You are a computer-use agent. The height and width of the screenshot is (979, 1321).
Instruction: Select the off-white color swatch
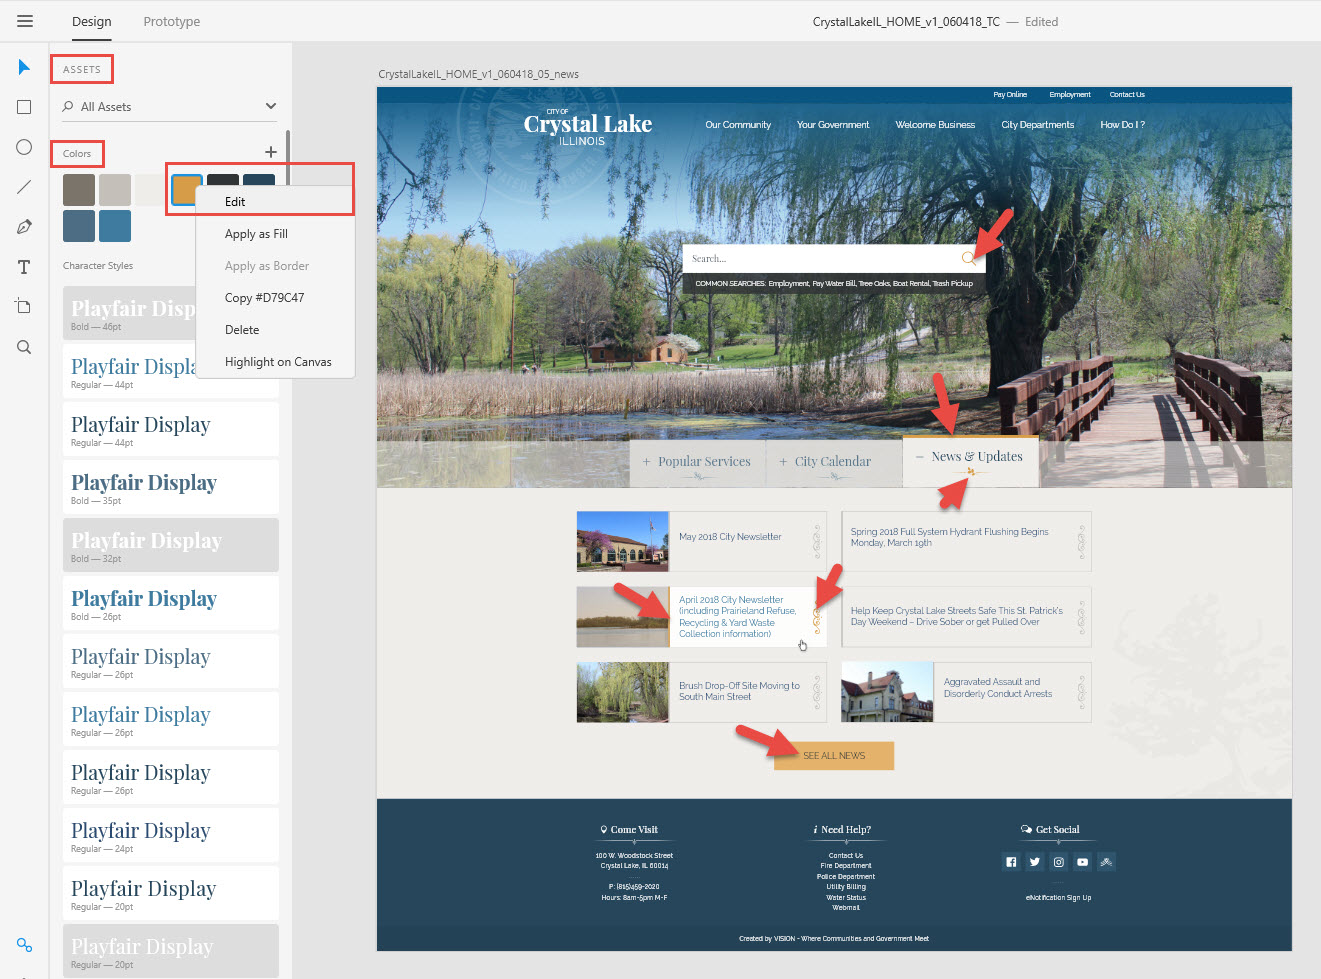coord(150,190)
